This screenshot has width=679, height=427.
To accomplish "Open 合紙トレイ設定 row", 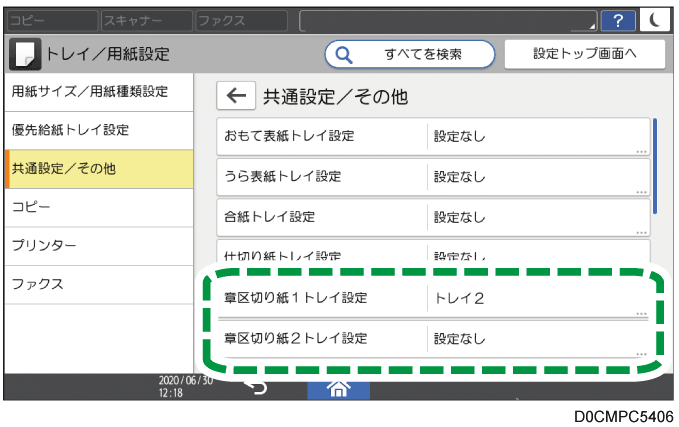I will [433, 217].
